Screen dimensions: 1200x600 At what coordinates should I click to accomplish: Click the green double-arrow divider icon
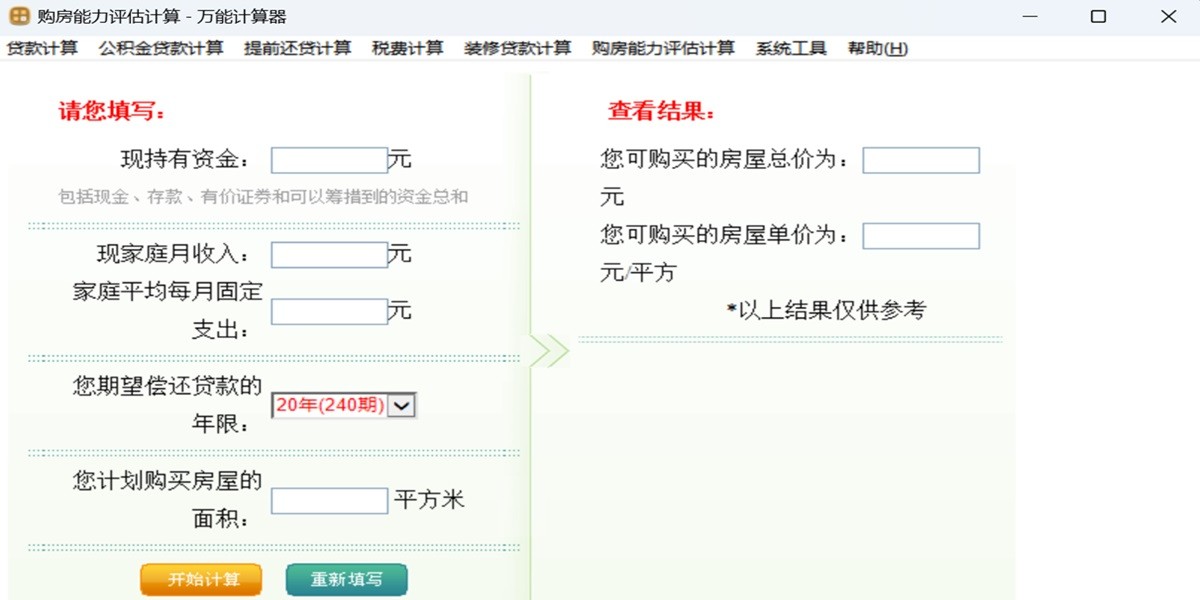pyautogui.click(x=549, y=351)
